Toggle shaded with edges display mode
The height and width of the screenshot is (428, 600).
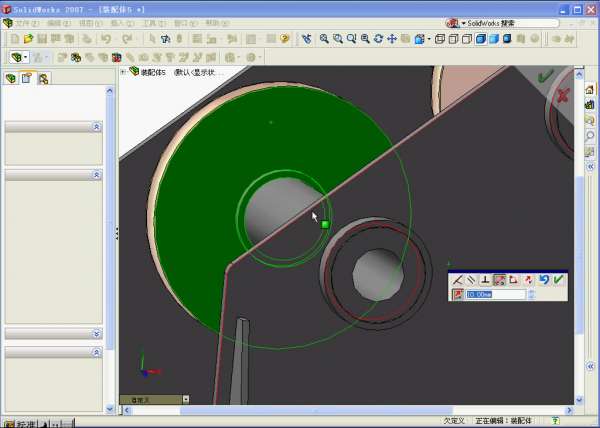[x=480, y=39]
